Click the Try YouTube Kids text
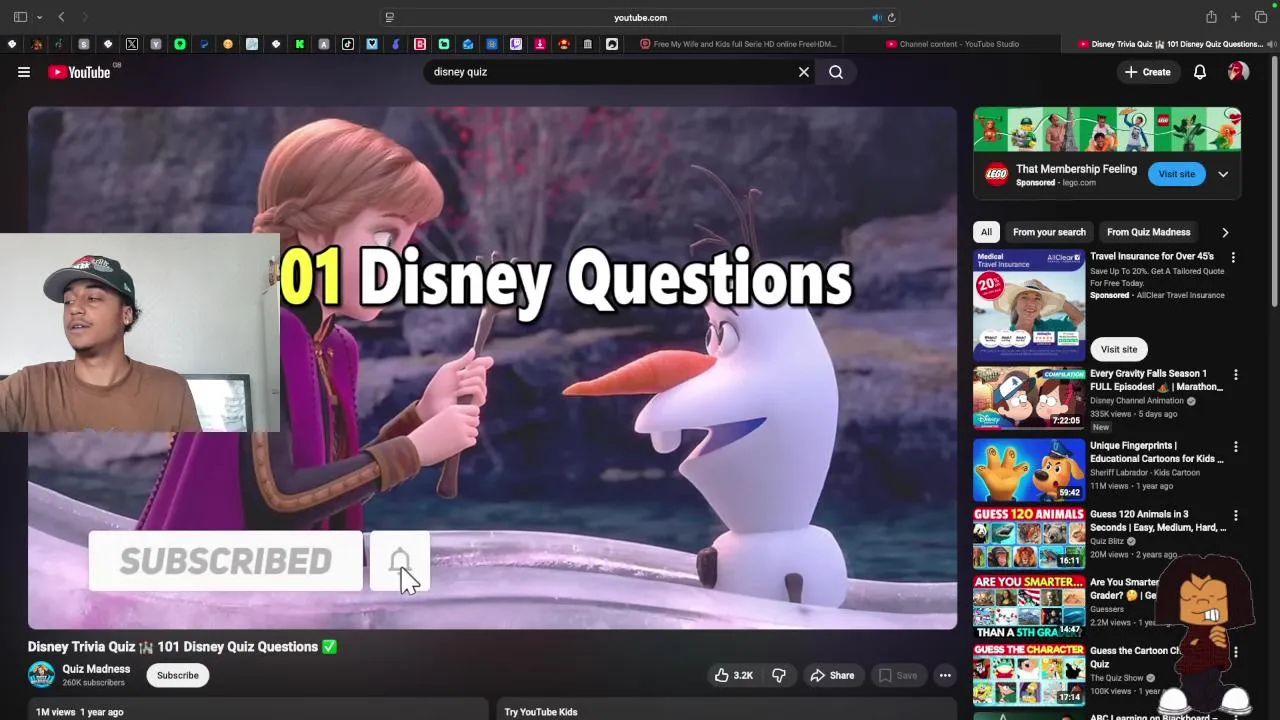1280x720 pixels. coord(541,712)
